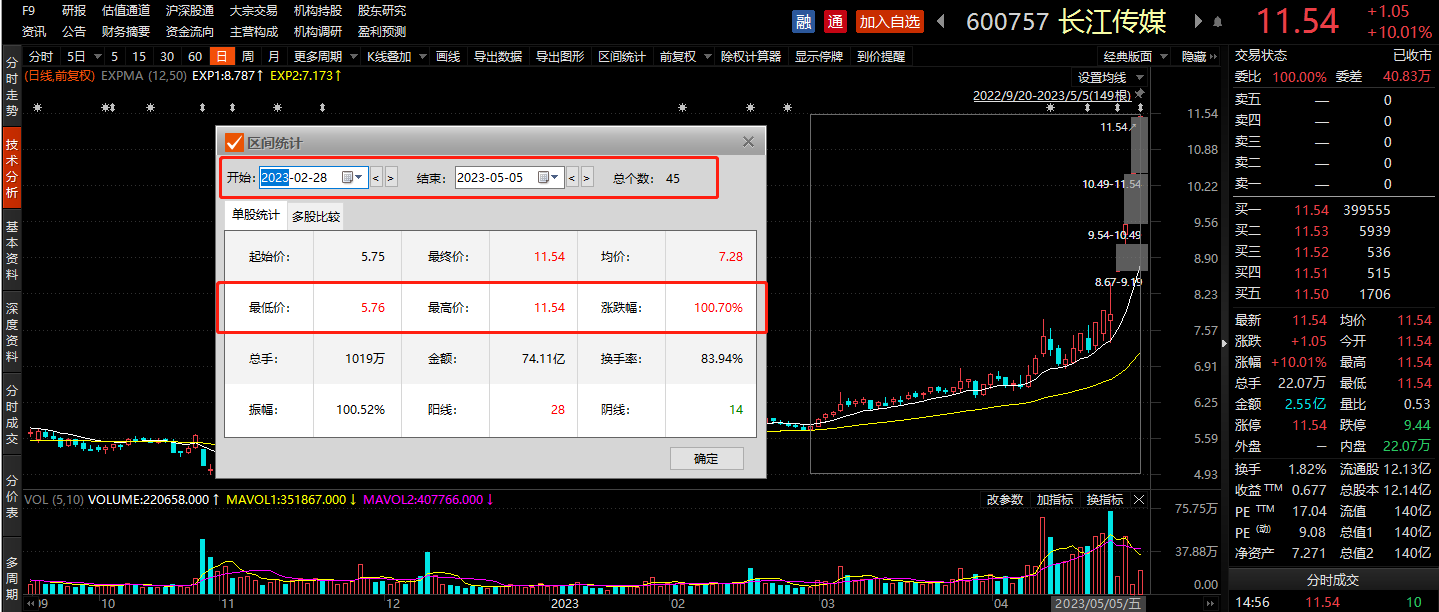Screen dimensions: 1439x612
Task: Open 到价提醒 price alert
Action: tap(881, 57)
